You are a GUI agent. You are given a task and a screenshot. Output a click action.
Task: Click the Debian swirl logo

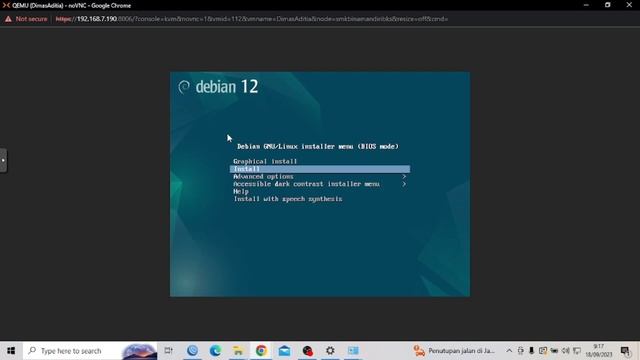click(x=184, y=87)
